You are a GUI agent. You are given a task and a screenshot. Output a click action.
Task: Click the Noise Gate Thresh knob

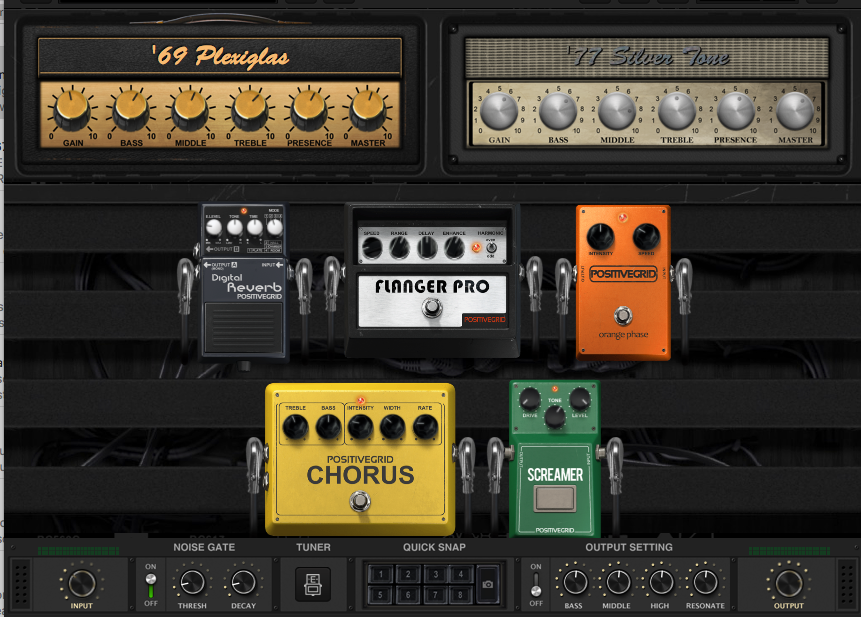click(x=192, y=582)
